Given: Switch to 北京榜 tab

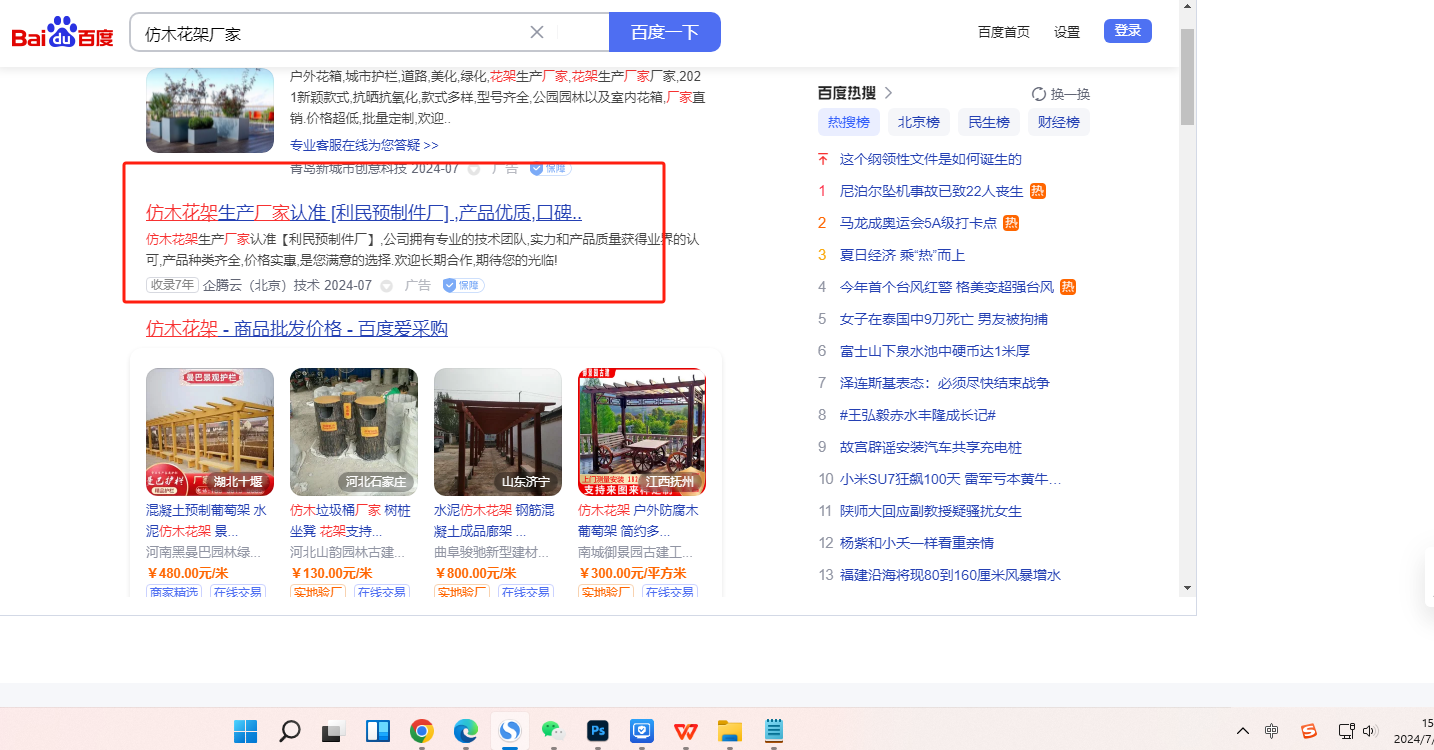Looking at the screenshot, I should pos(918,122).
